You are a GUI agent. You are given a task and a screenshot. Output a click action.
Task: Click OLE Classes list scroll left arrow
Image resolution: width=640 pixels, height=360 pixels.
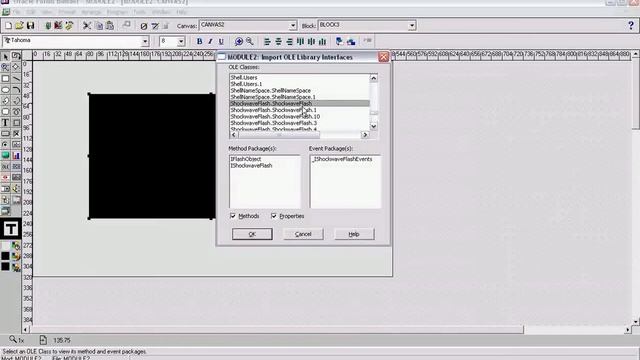tap(234, 135)
